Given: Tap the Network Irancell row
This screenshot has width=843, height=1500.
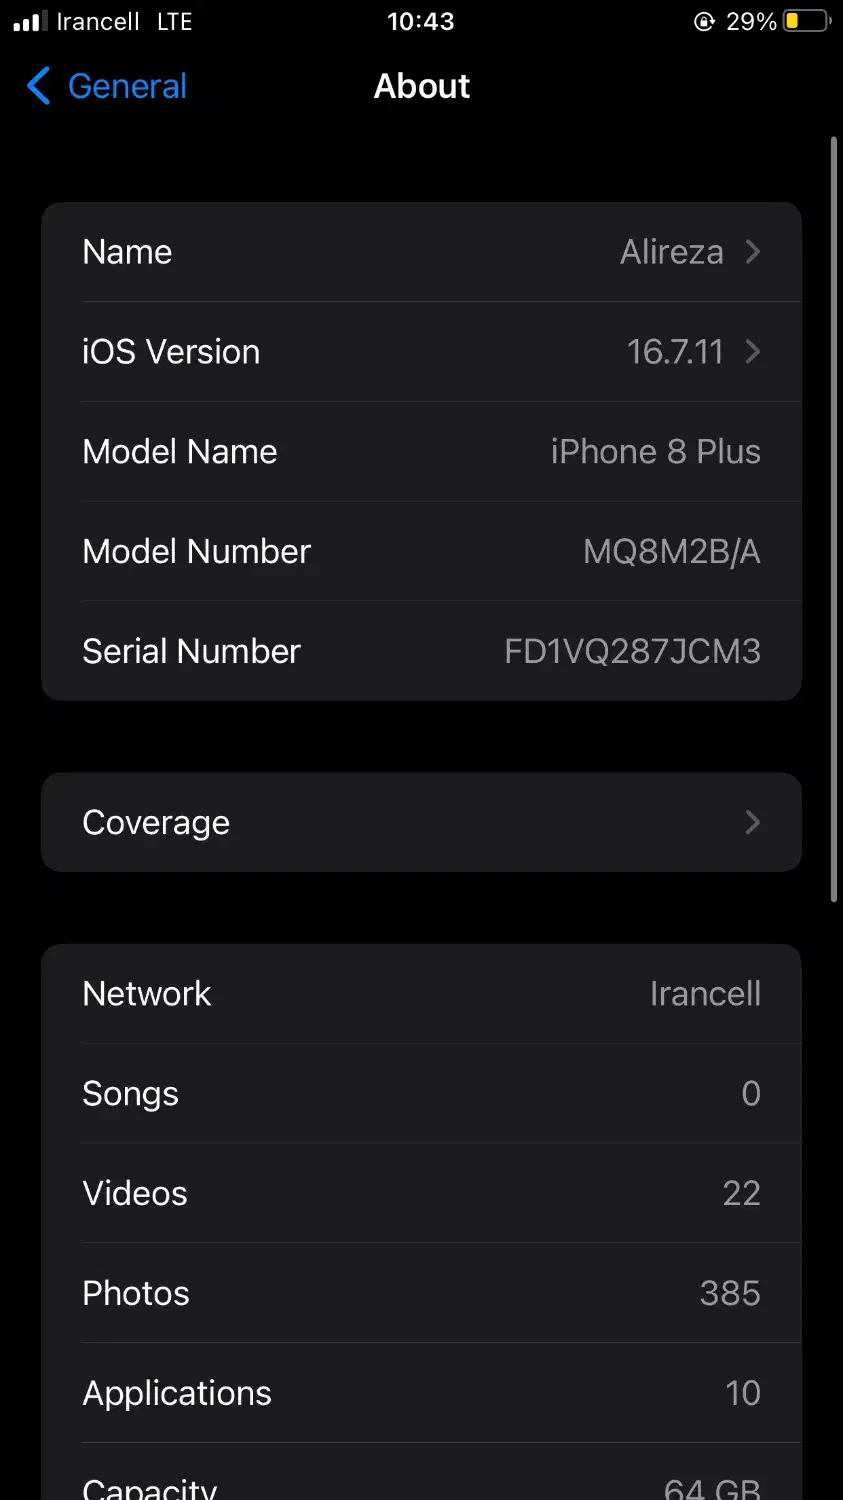Looking at the screenshot, I should 421,994.
